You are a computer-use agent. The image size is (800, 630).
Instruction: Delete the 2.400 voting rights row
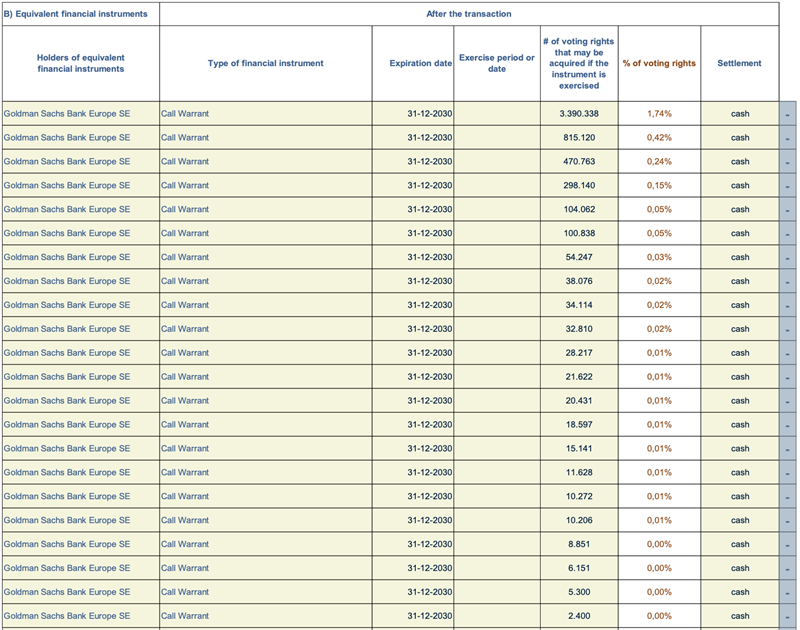(788, 616)
